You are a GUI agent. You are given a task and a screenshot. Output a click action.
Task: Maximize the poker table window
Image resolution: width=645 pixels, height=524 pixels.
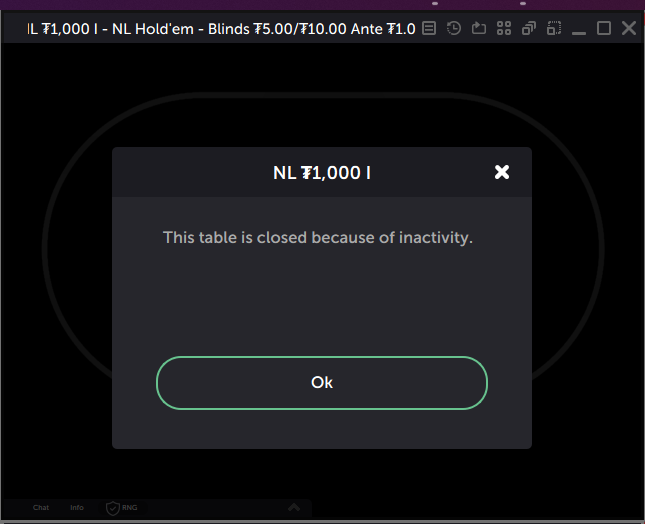click(x=604, y=29)
